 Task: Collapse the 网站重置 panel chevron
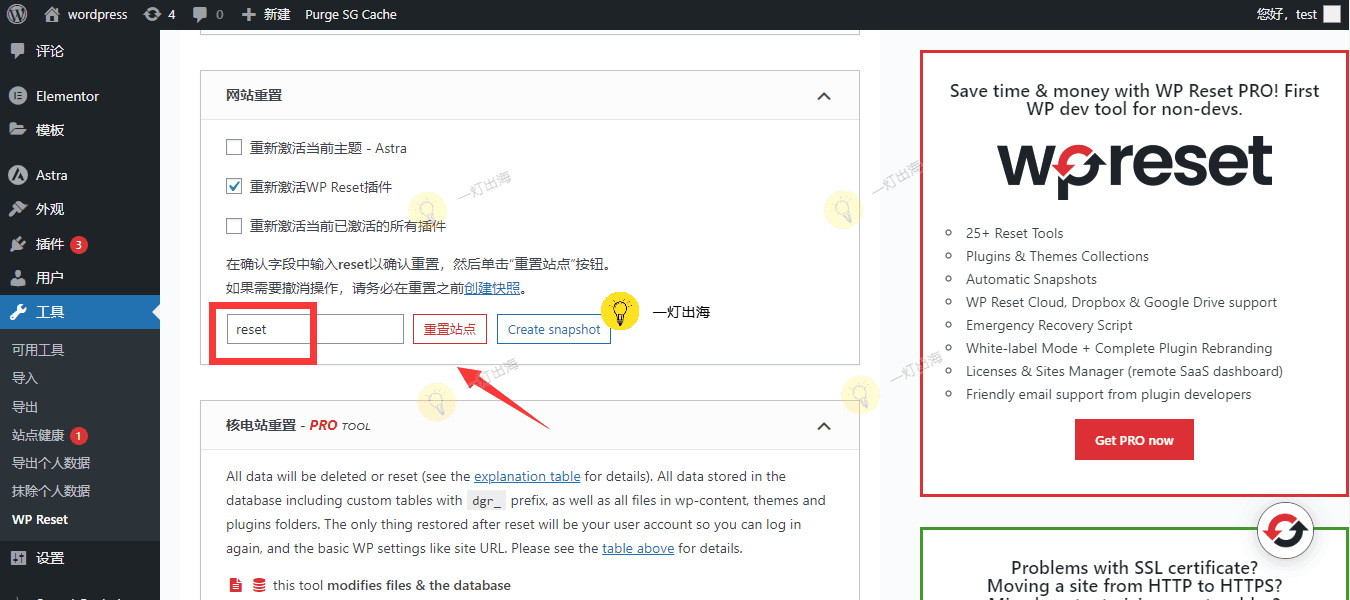click(823, 96)
